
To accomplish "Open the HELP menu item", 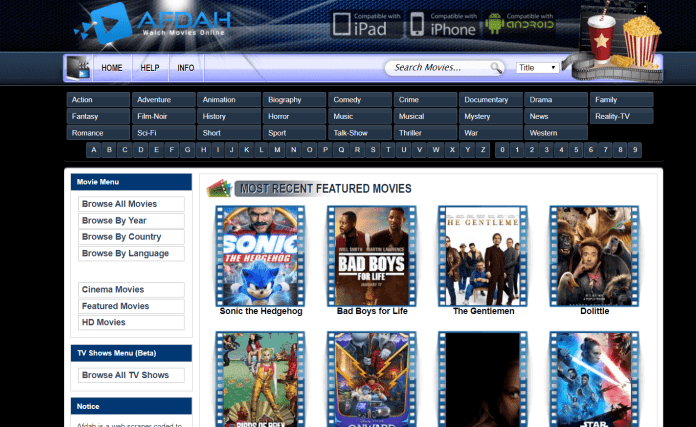I will (x=150, y=68).
